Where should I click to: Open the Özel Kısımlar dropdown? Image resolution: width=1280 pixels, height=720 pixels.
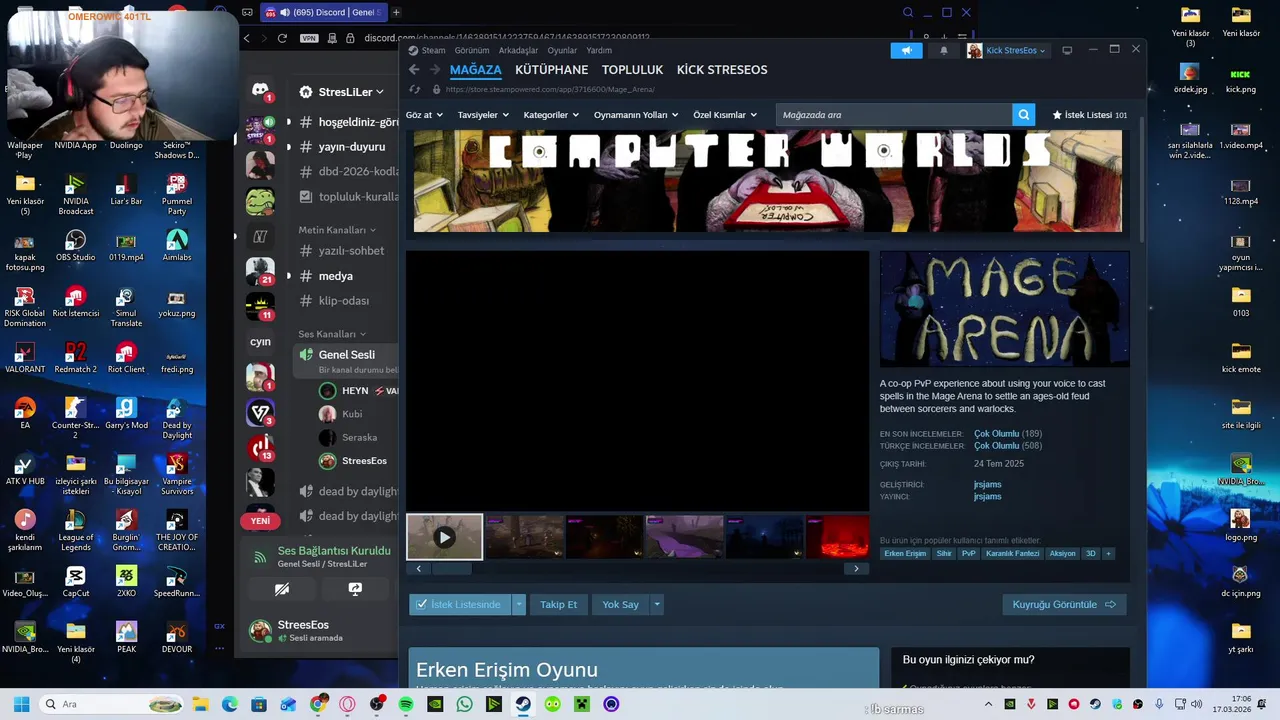[725, 115]
